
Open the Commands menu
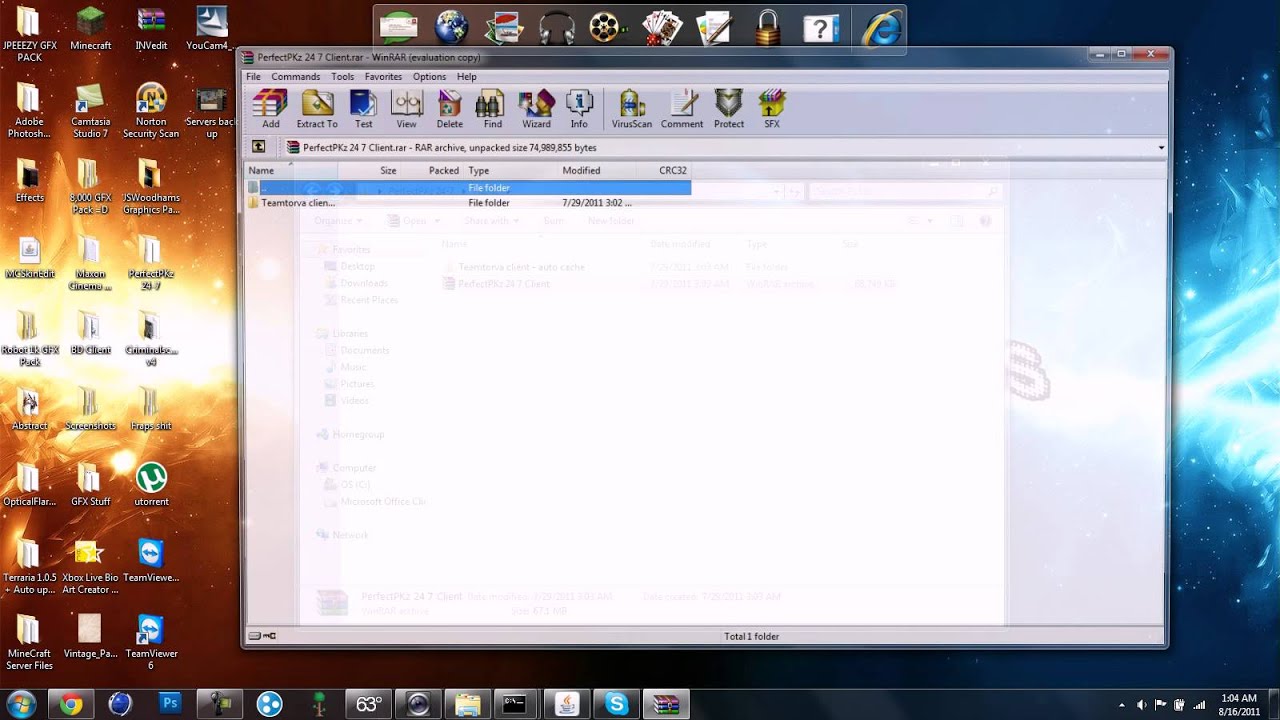(x=296, y=76)
